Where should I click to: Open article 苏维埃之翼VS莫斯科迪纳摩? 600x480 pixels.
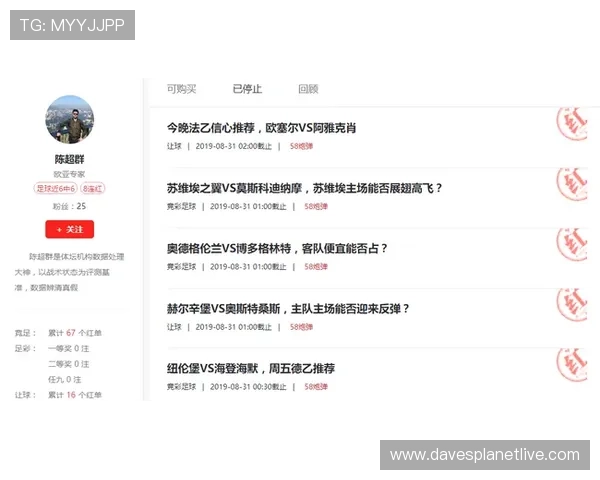305,188
